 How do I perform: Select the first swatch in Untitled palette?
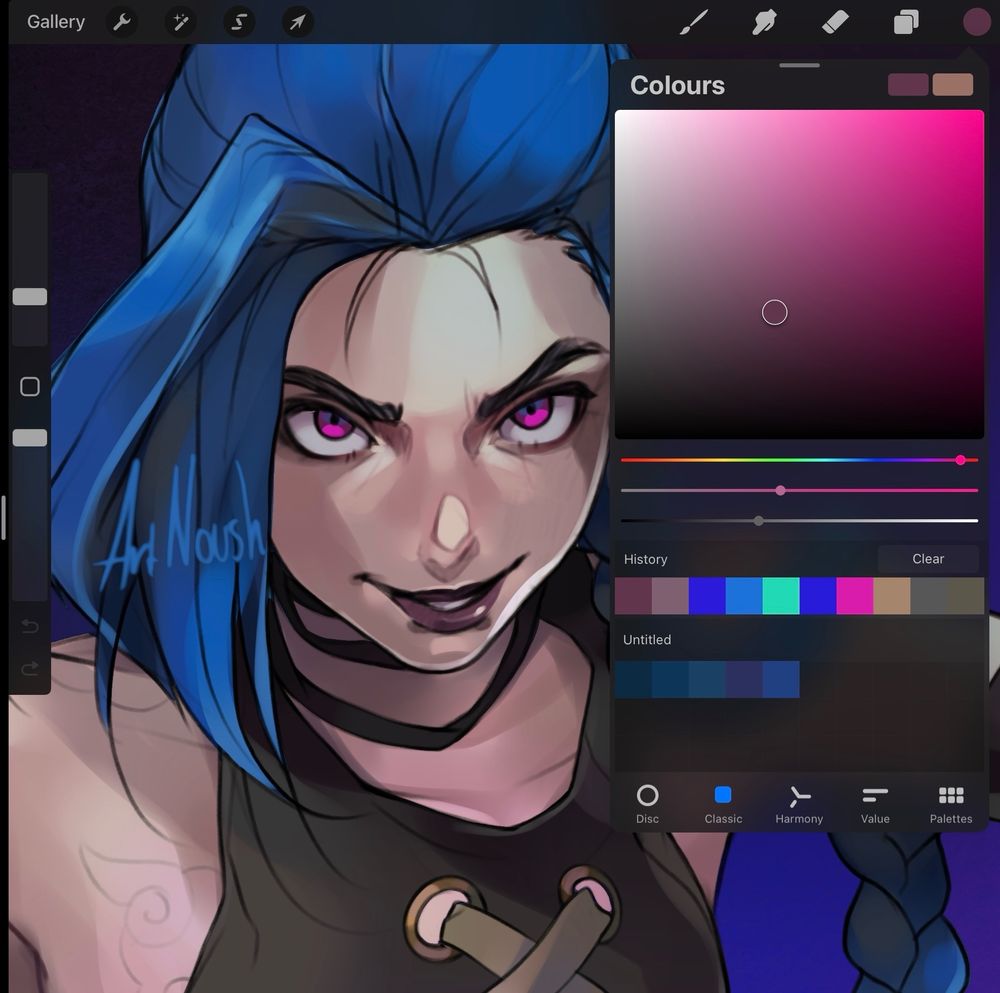click(633, 679)
